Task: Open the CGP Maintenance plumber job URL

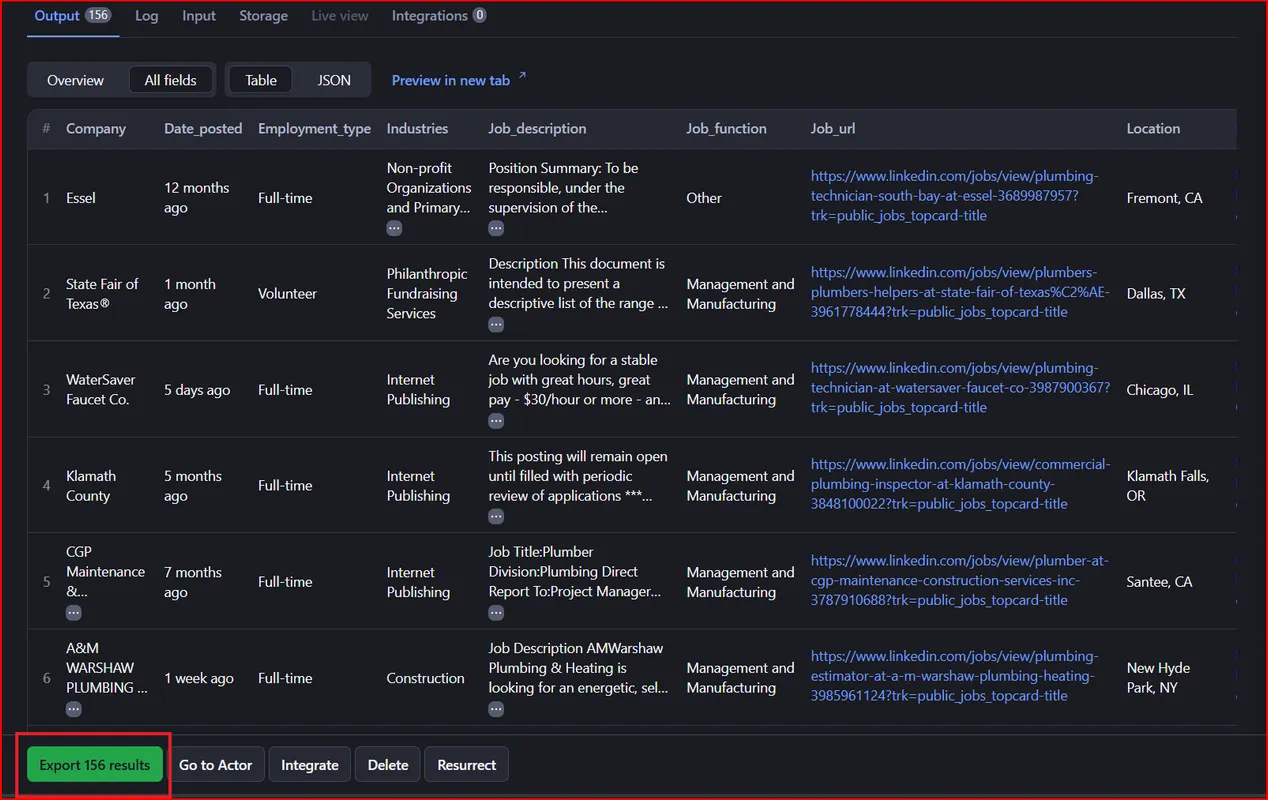Action: click(x=960, y=580)
